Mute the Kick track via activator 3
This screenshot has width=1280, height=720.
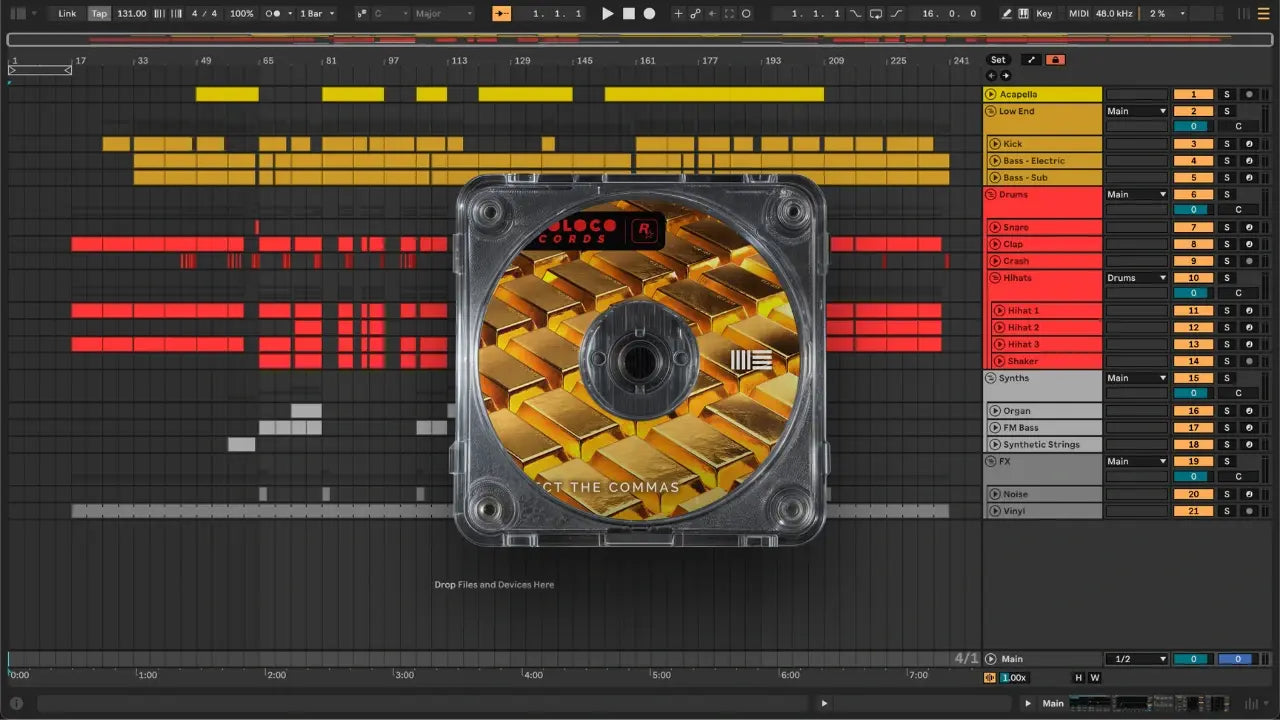1193,144
